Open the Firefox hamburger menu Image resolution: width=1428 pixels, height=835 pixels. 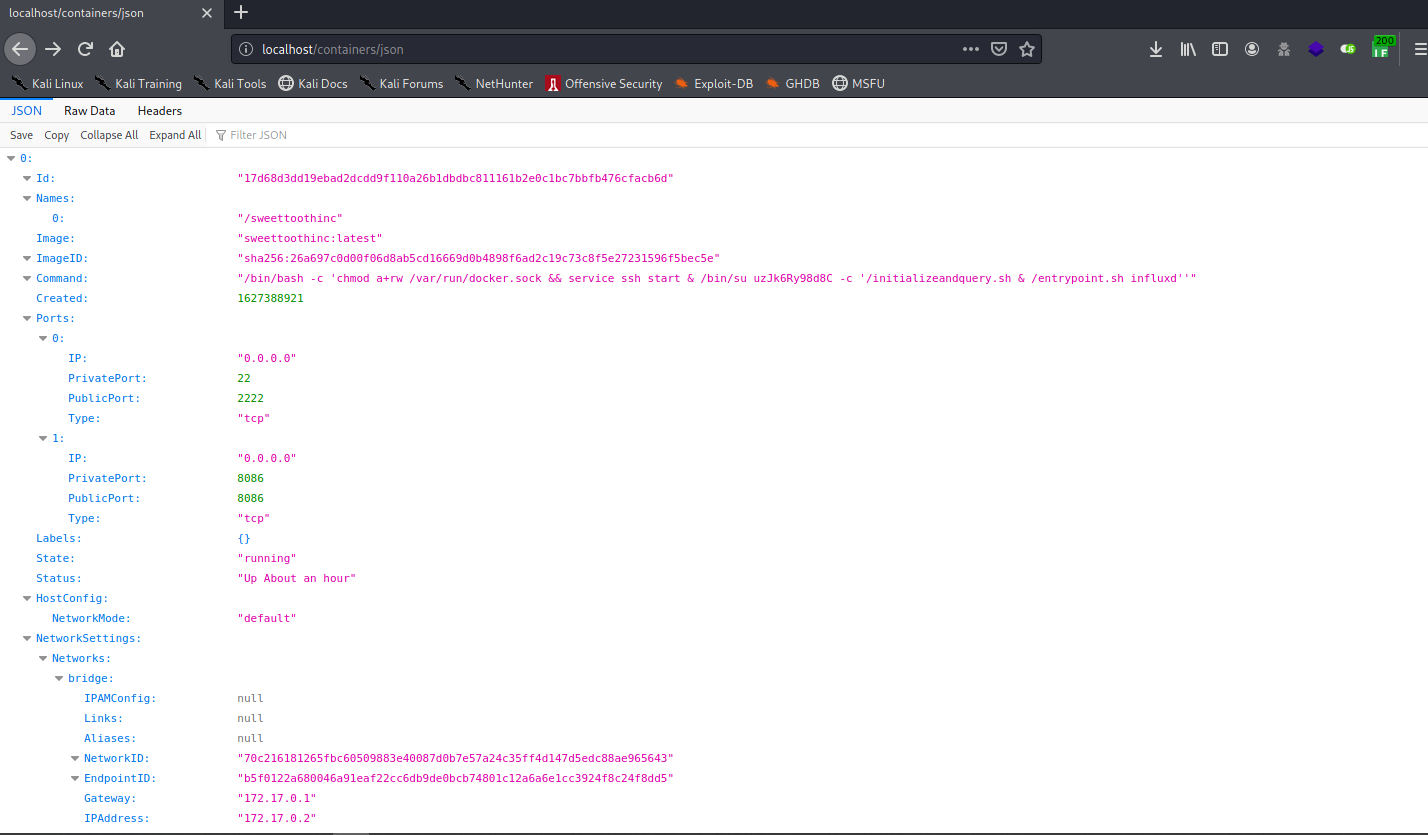(1420, 48)
